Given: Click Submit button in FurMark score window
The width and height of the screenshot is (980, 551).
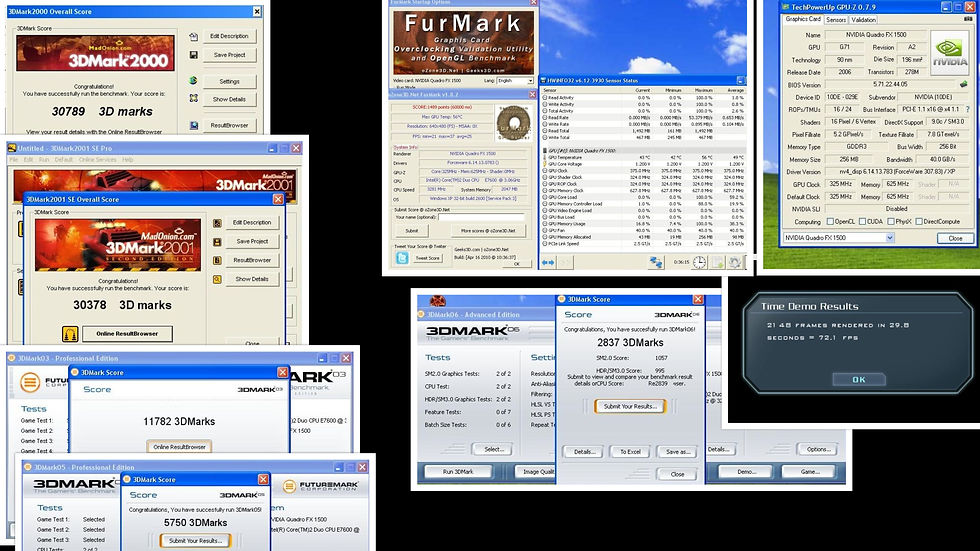Looking at the screenshot, I should (412, 231).
